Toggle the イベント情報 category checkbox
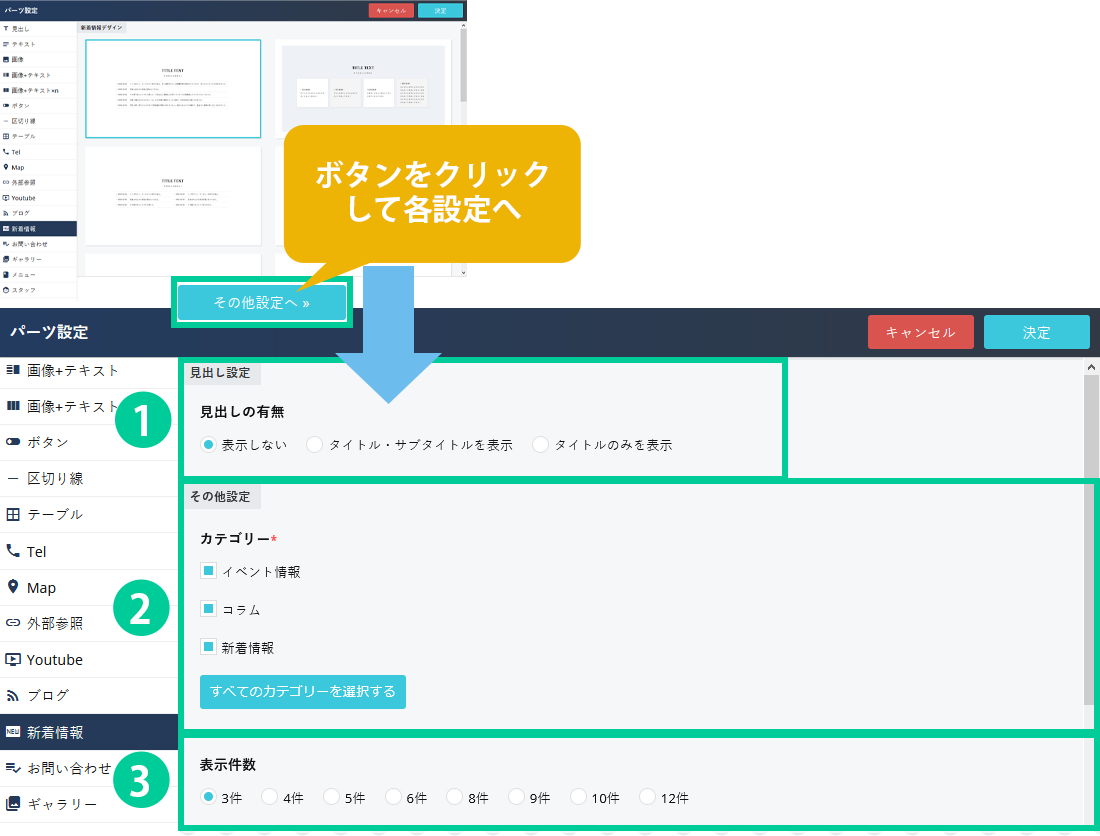The height and width of the screenshot is (836, 1100). click(208, 571)
